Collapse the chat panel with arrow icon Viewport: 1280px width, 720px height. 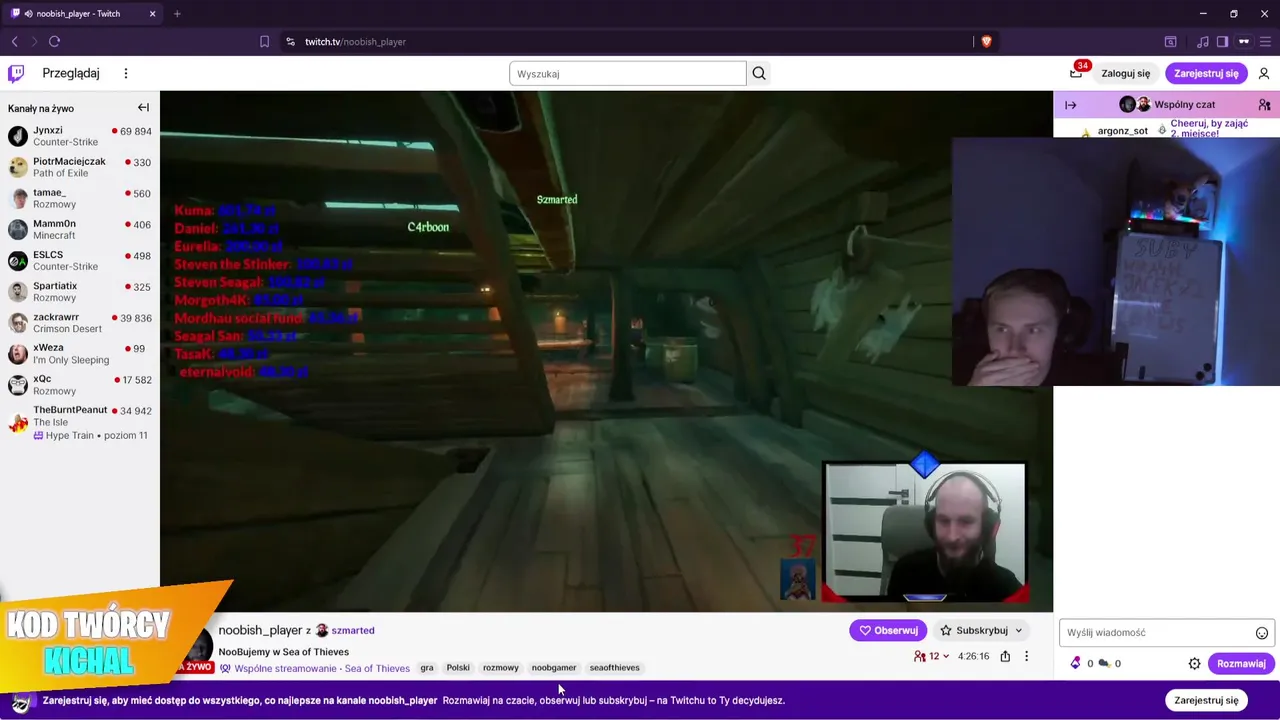click(x=1071, y=105)
